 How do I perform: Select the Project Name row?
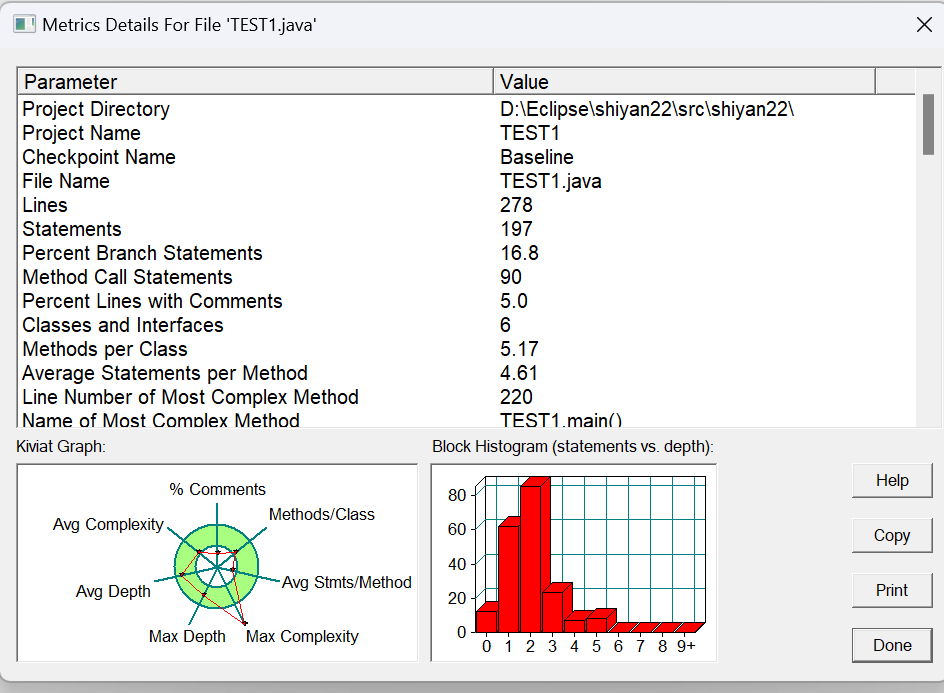tap(467, 133)
